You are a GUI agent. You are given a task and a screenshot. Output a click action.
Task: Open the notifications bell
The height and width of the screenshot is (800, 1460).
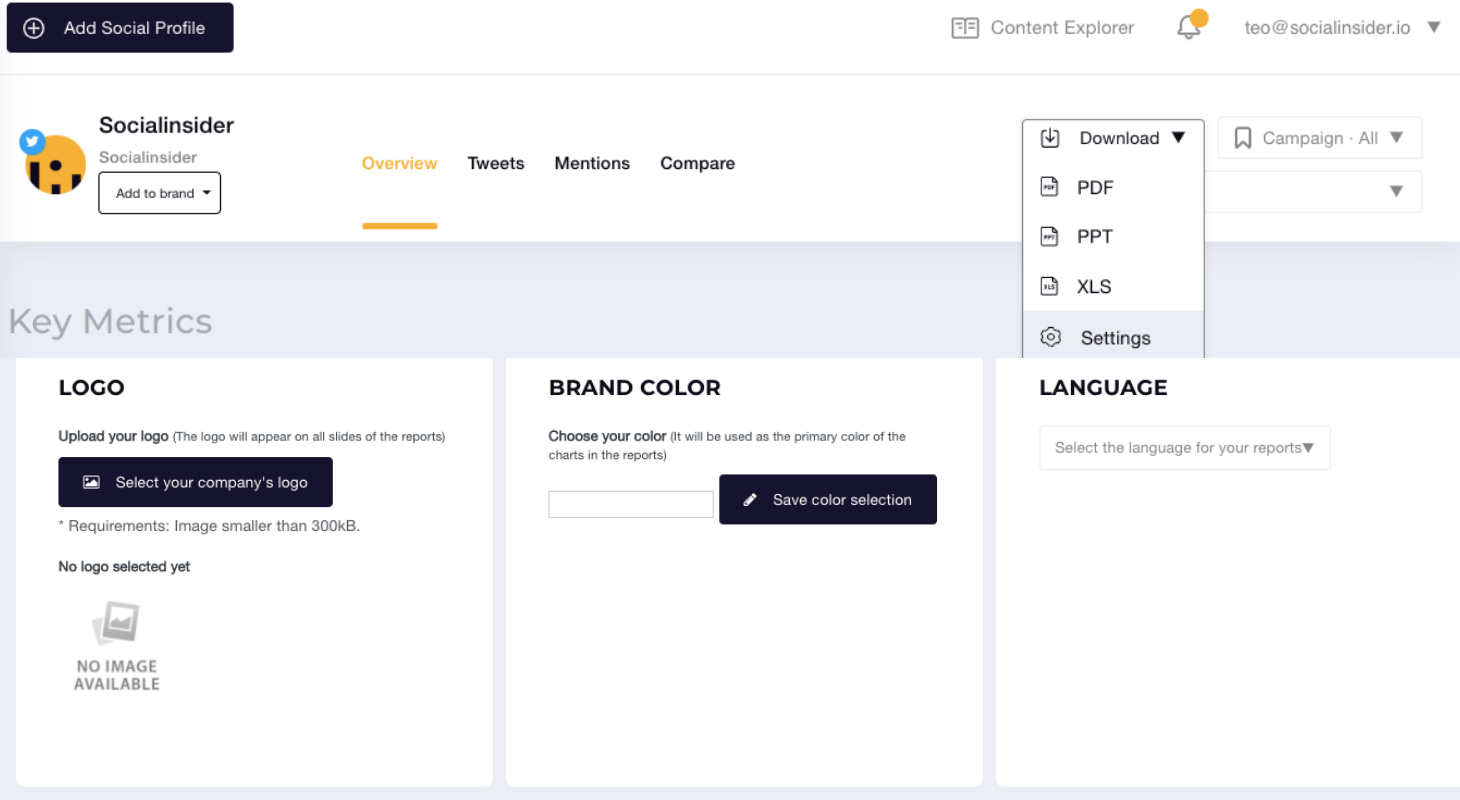pos(1189,28)
